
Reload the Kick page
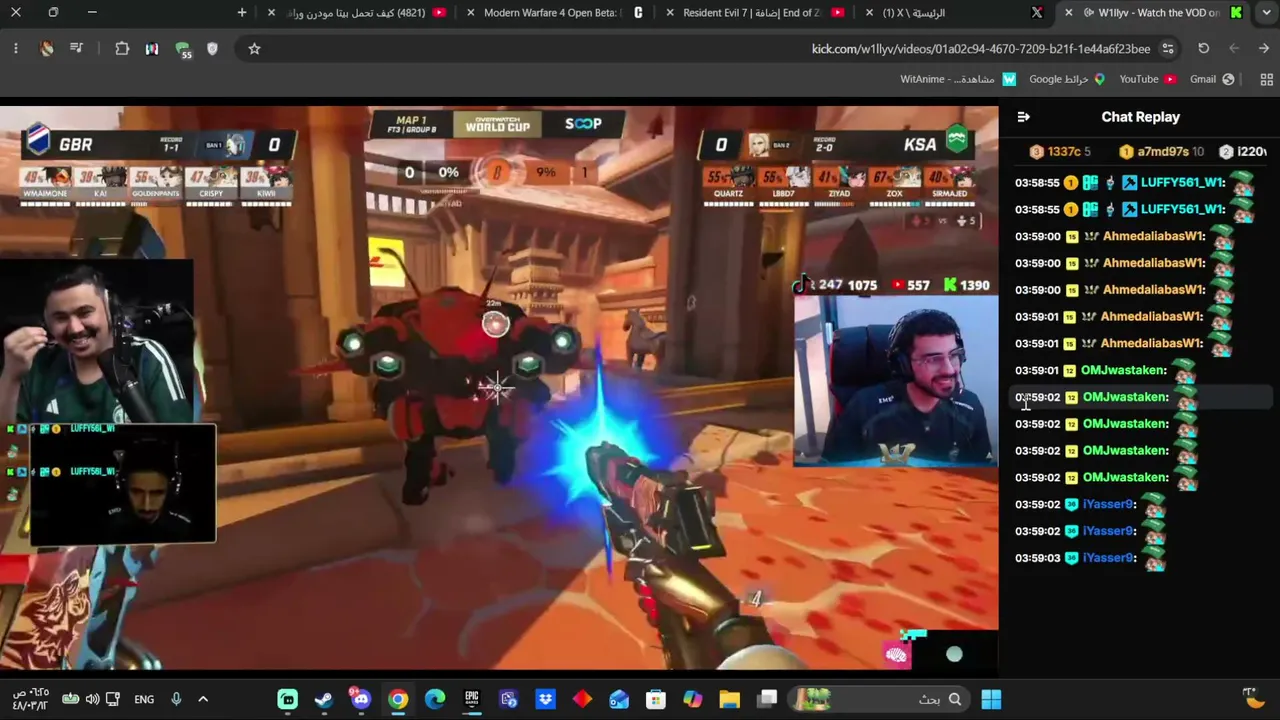[x=1204, y=48]
